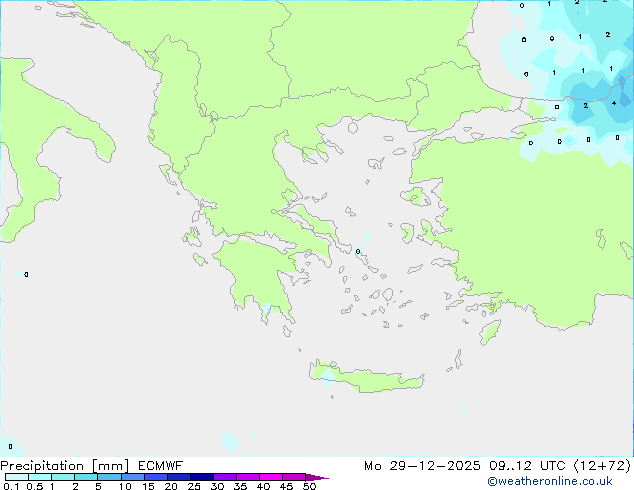The image size is (634, 490).
Task: Open the weatheronline.co.uk copyright link
Action: pyautogui.click(x=549, y=481)
